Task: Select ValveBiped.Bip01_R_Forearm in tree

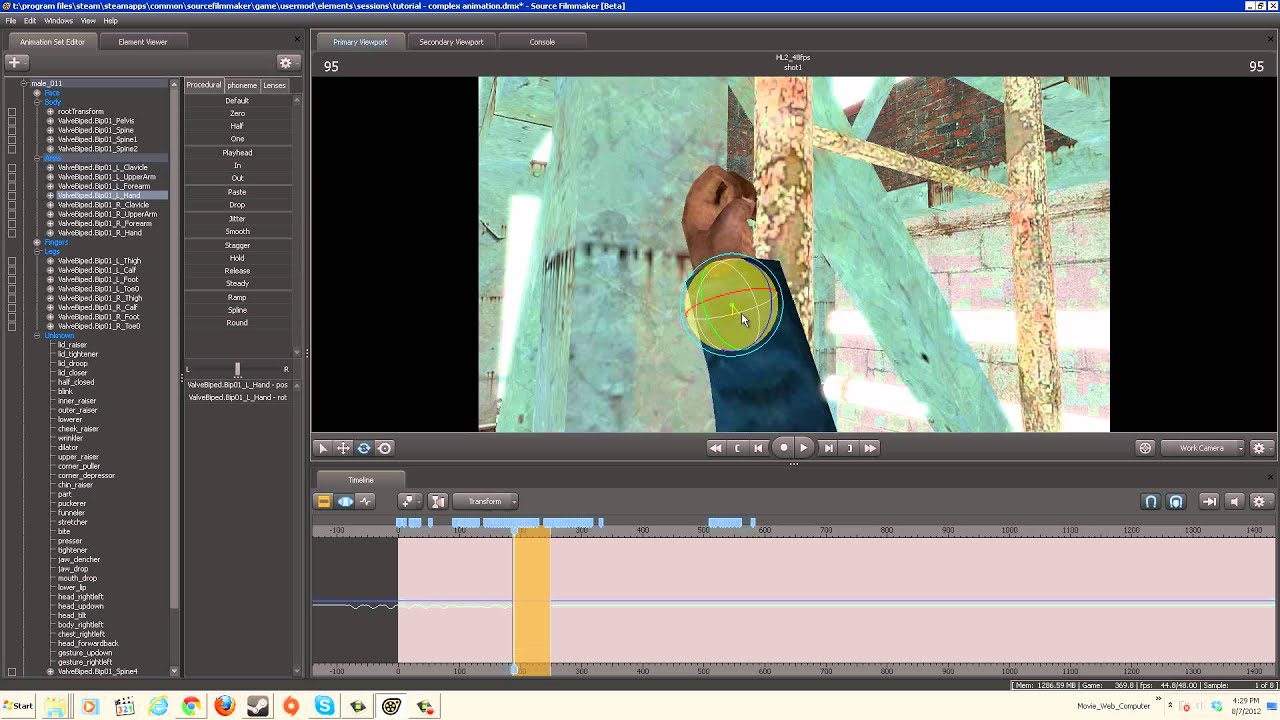Action: (x=104, y=223)
